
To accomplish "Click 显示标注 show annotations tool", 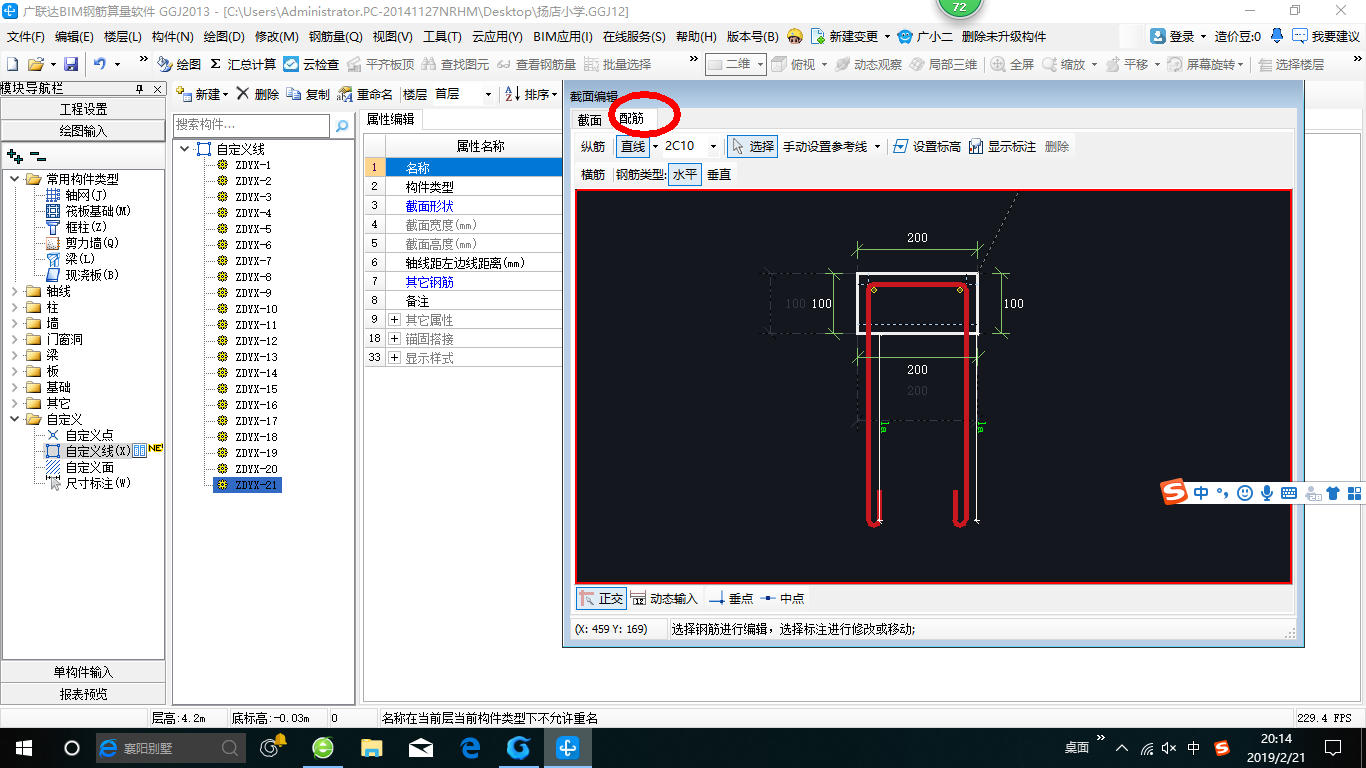I will pos(1002,146).
